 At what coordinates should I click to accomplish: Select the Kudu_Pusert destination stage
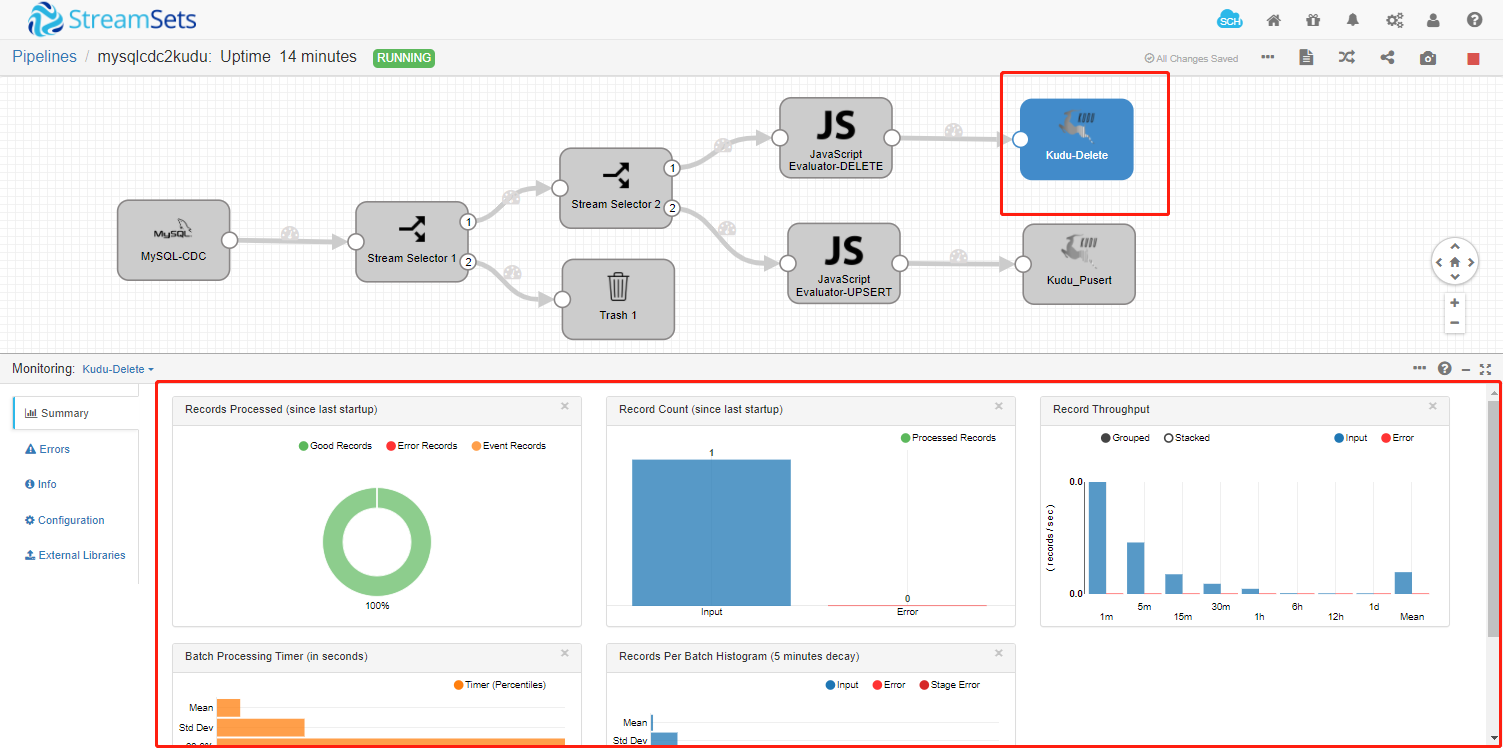pos(1079,264)
